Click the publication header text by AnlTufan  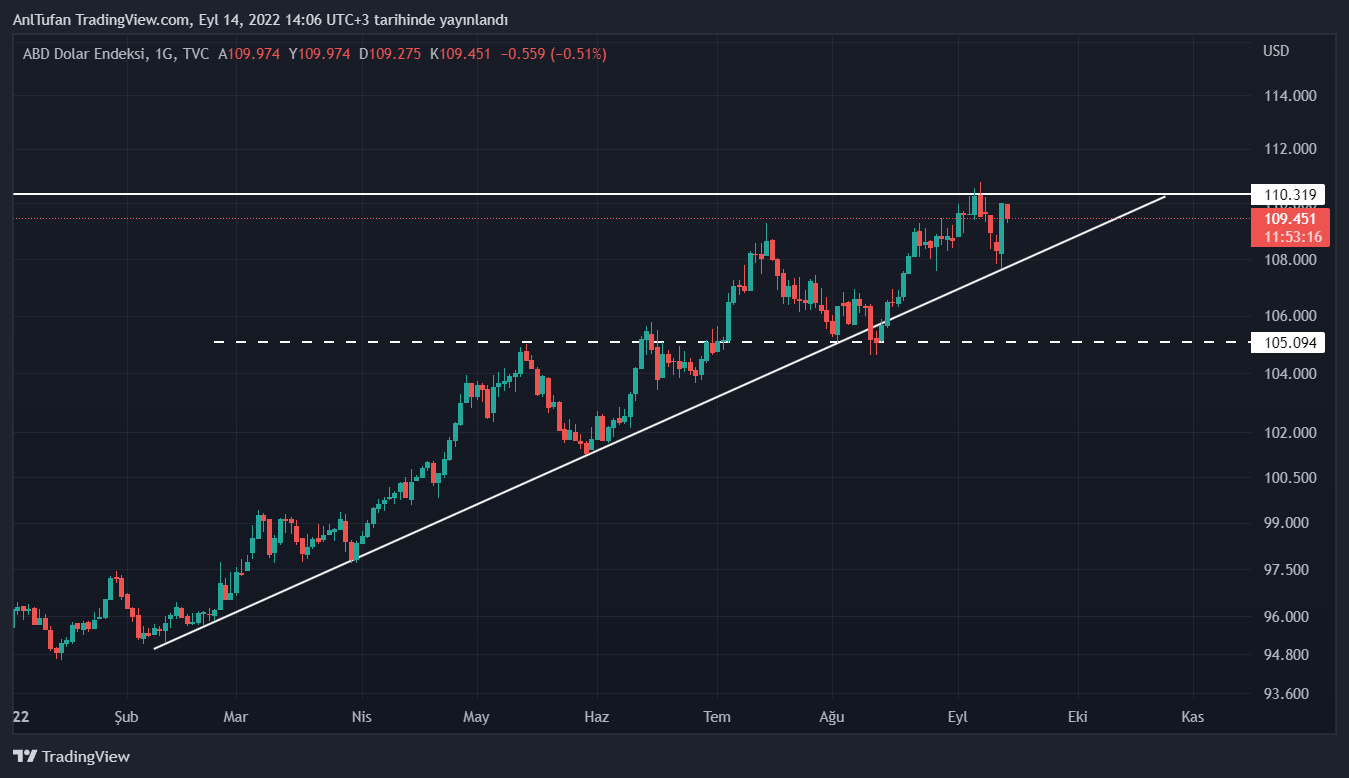260,20
